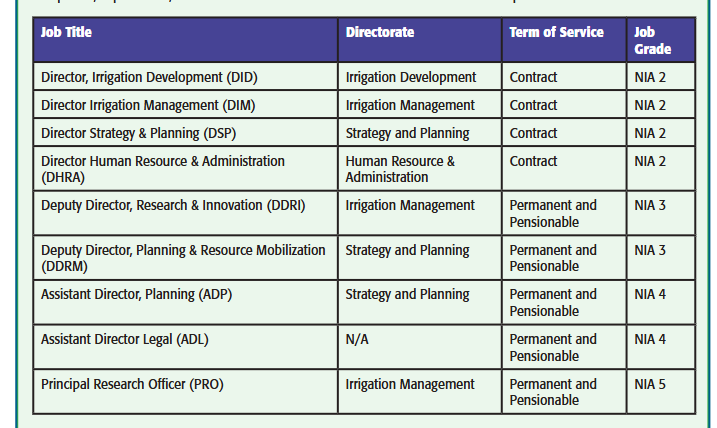This screenshot has width=717, height=428.
Task: Select the Directorate cell in the DHRA row
Action: pyautogui.click(x=400, y=169)
